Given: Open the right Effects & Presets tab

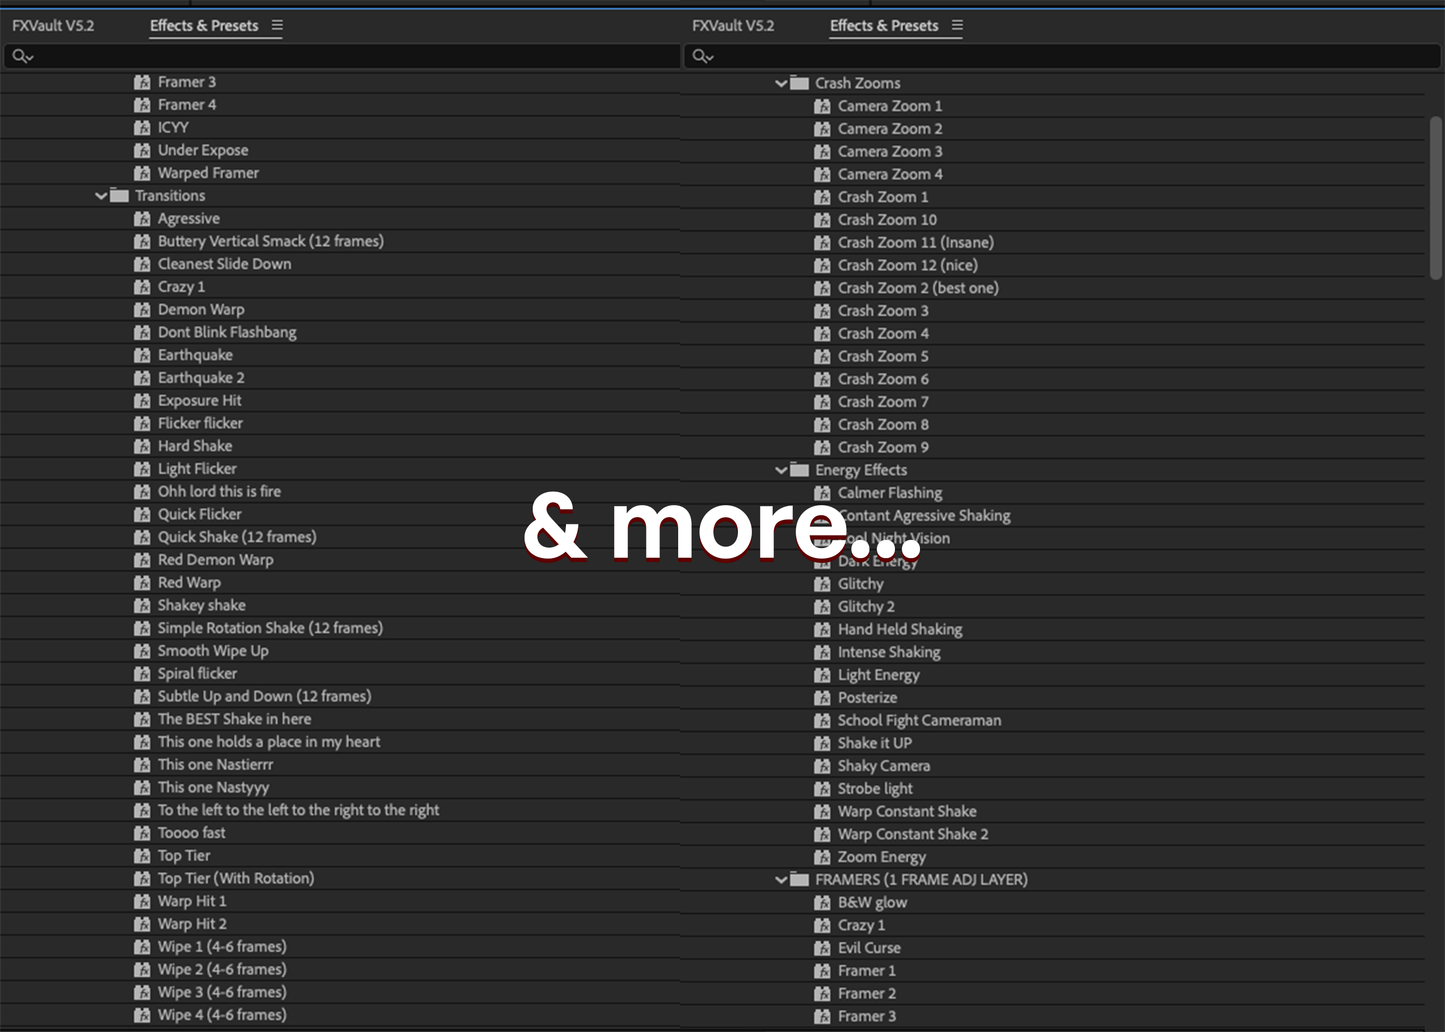Looking at the screenshot, I should click(884, 26).
